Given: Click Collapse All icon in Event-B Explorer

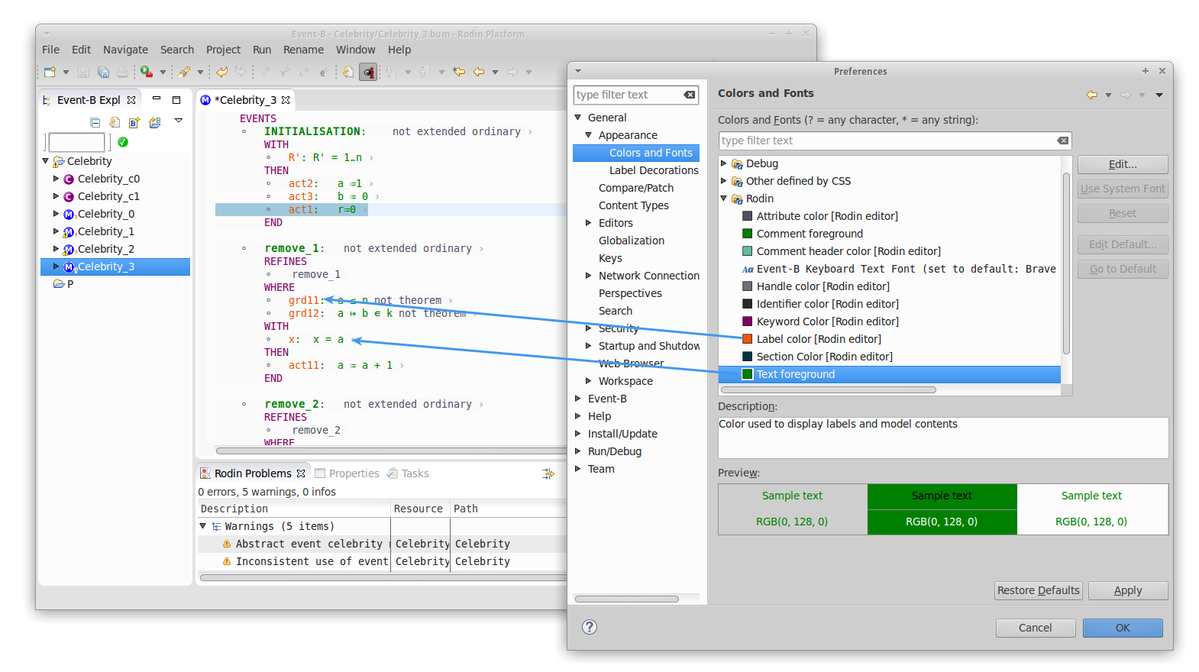Looking at the screenshot, I should (95, 122).
